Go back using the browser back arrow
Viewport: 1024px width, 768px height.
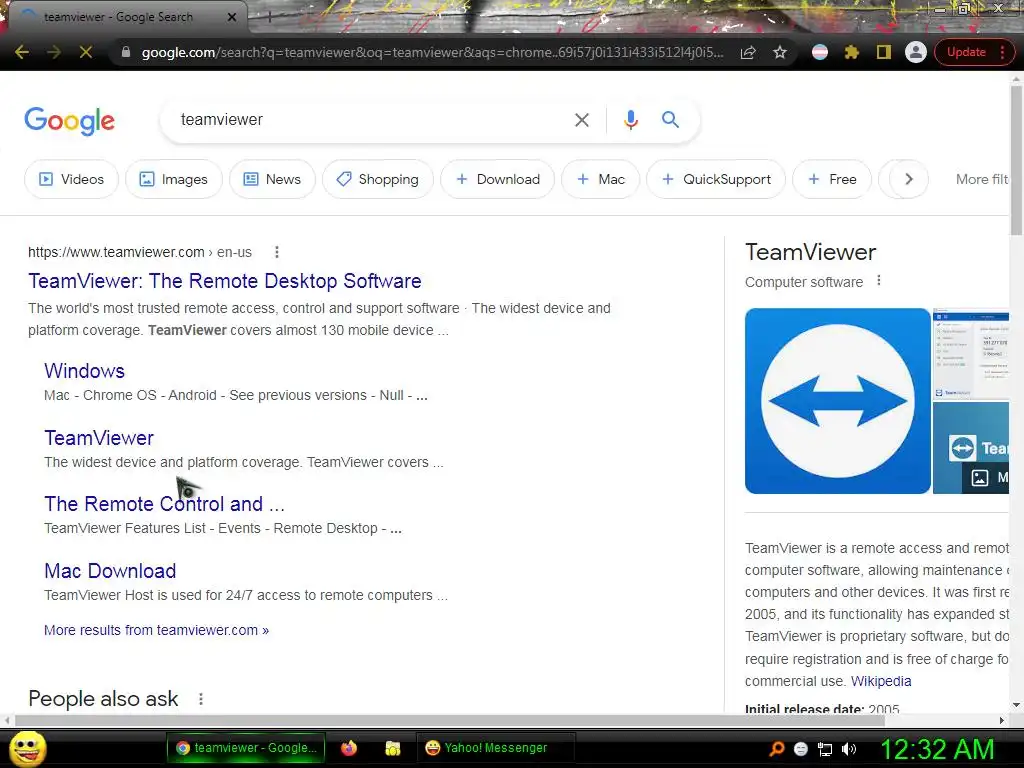22,52
